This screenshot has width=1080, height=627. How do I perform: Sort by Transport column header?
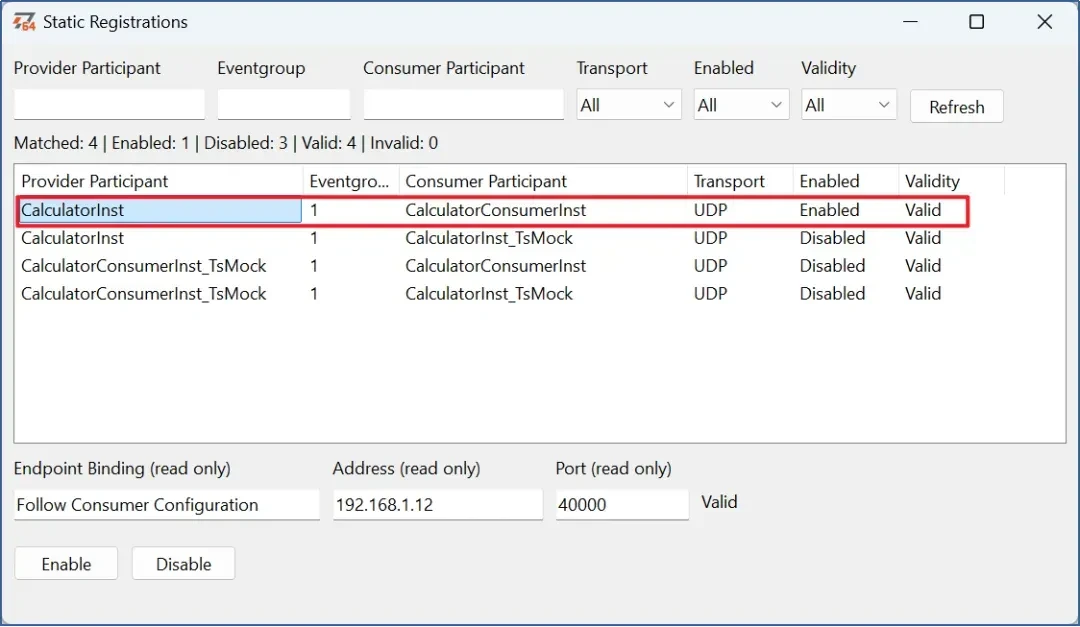740,181
